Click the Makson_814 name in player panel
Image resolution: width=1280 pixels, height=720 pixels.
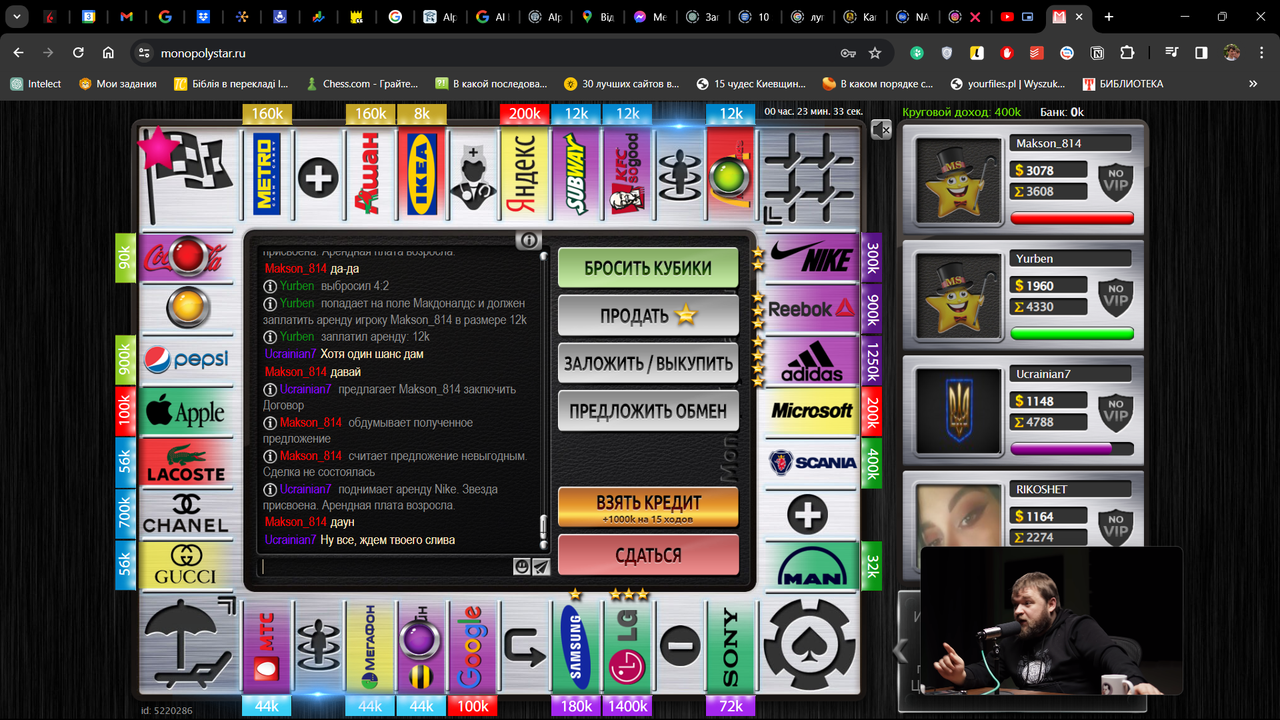tap(1048, 143)
